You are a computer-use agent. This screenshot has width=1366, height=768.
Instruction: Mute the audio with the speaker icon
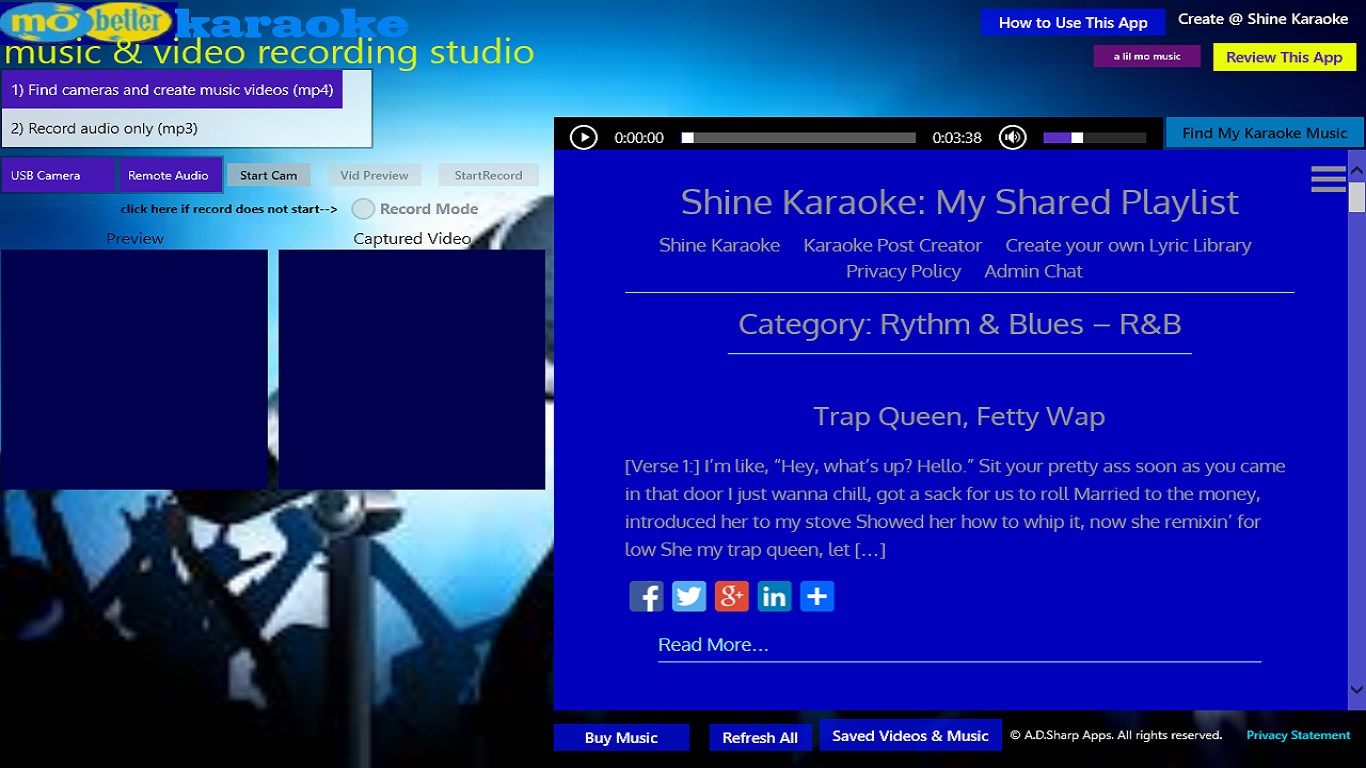pos(1012,137)
